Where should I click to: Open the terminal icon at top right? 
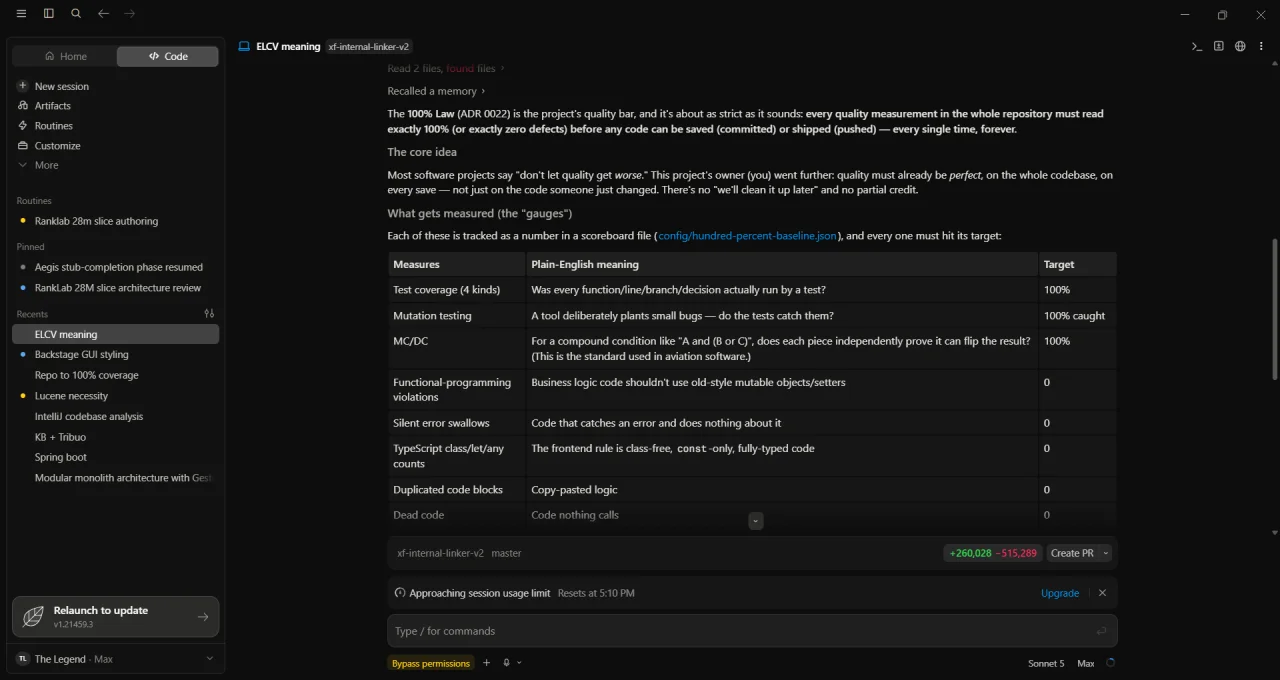coord(1196,46)
